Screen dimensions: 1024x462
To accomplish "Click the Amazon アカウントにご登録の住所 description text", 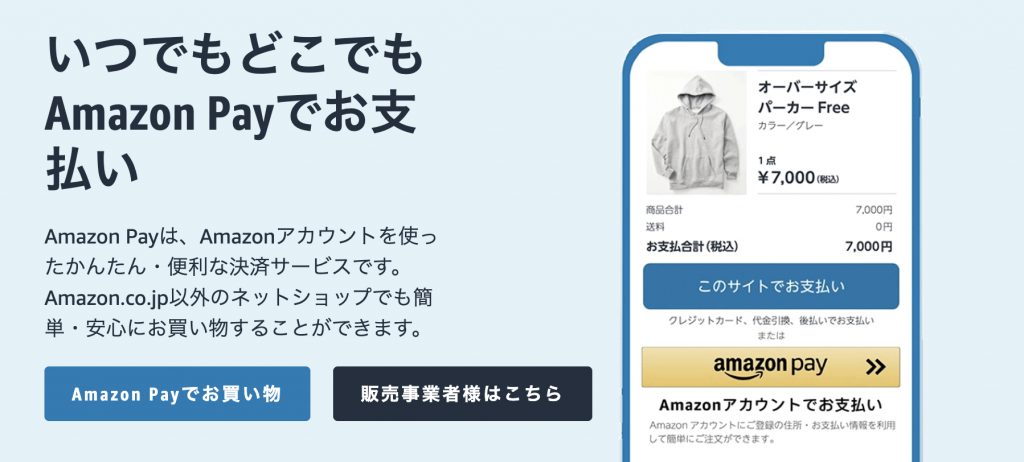I will coord(771,432).
